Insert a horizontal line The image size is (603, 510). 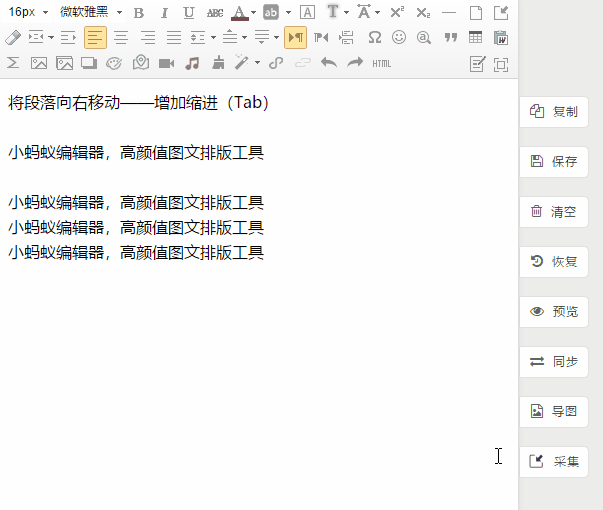click(449, 13)
